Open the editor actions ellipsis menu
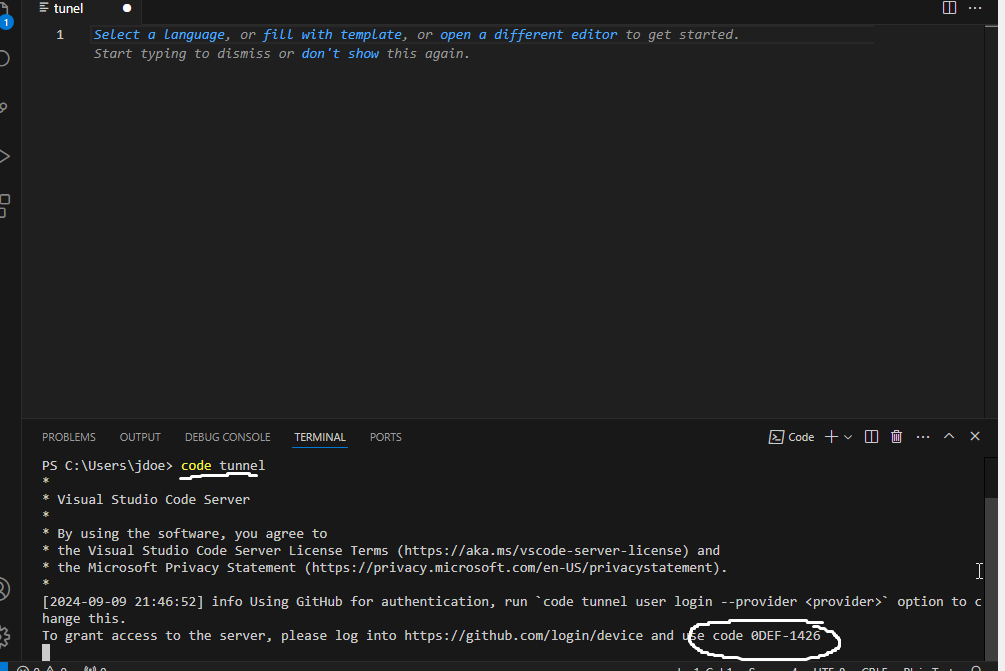Screen dimensions: 1005x671 [975, 8]
